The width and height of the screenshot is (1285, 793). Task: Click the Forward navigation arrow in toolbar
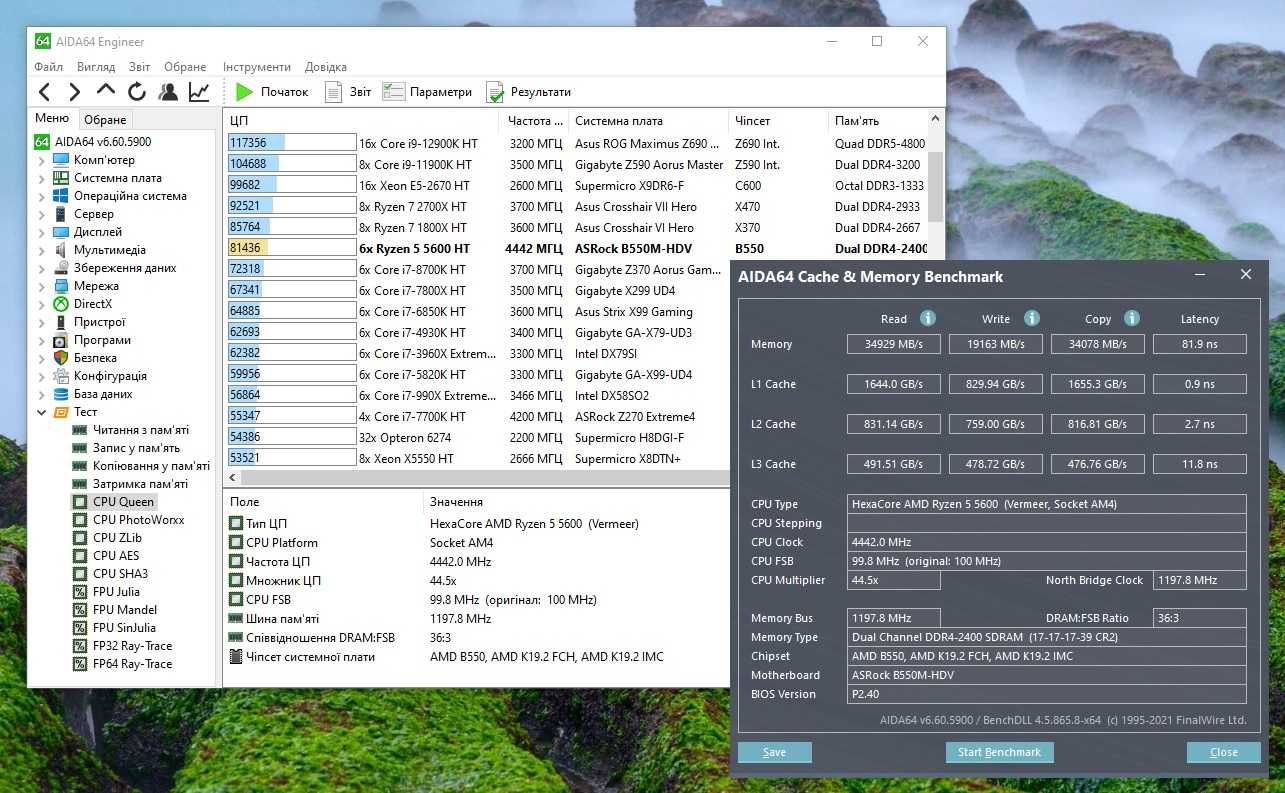tap(74, 92)
